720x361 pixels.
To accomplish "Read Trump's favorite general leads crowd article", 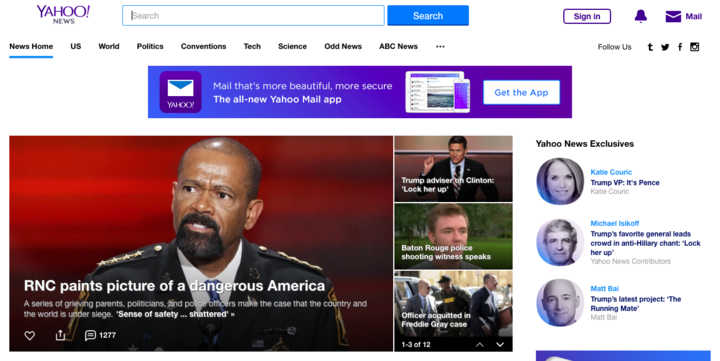I will [x=646, y=243].
